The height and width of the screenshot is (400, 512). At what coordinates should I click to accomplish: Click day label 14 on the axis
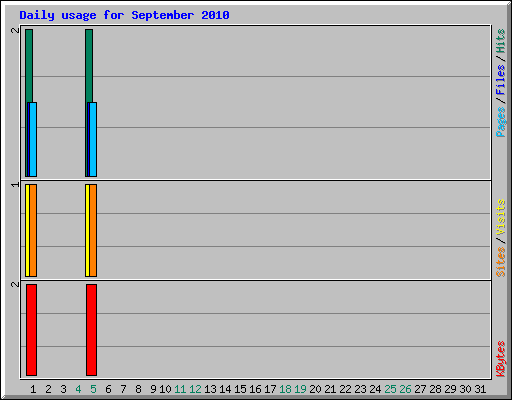click(225, 389)
